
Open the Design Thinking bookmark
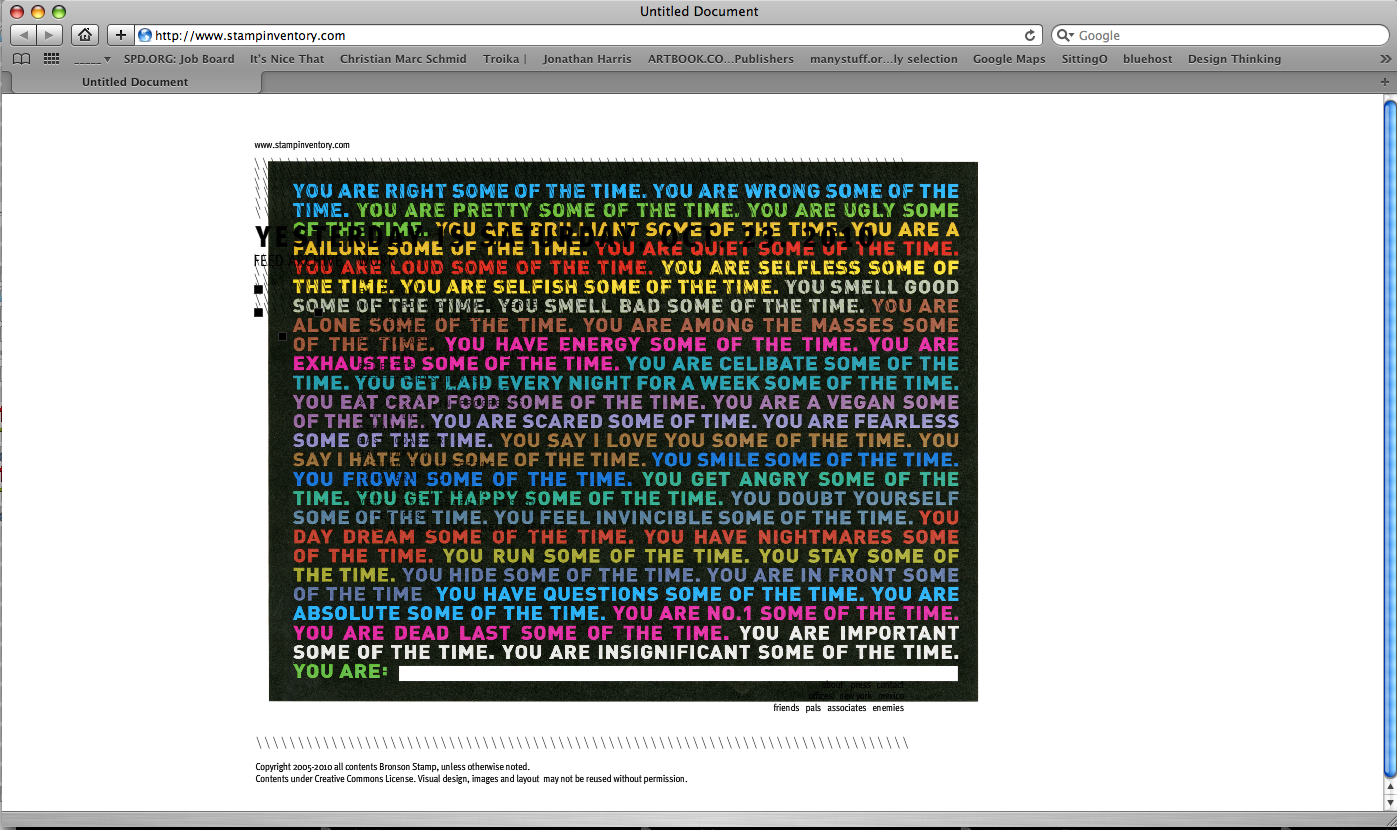1234,59
